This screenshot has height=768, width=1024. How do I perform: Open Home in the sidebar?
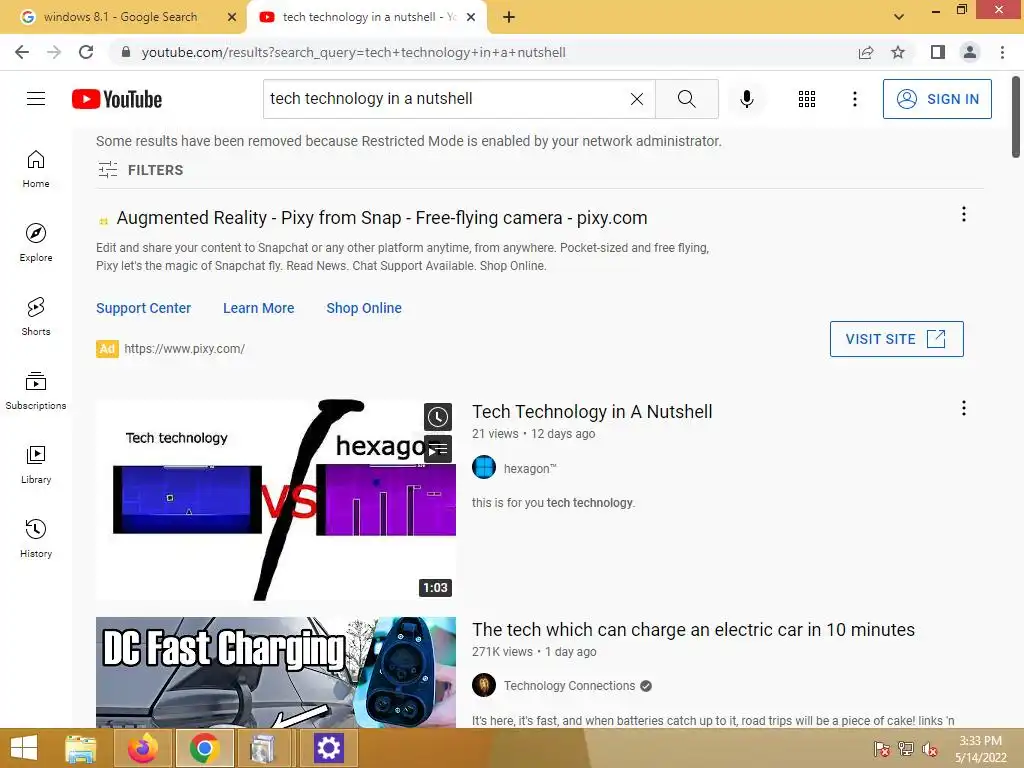click(36, 169)
